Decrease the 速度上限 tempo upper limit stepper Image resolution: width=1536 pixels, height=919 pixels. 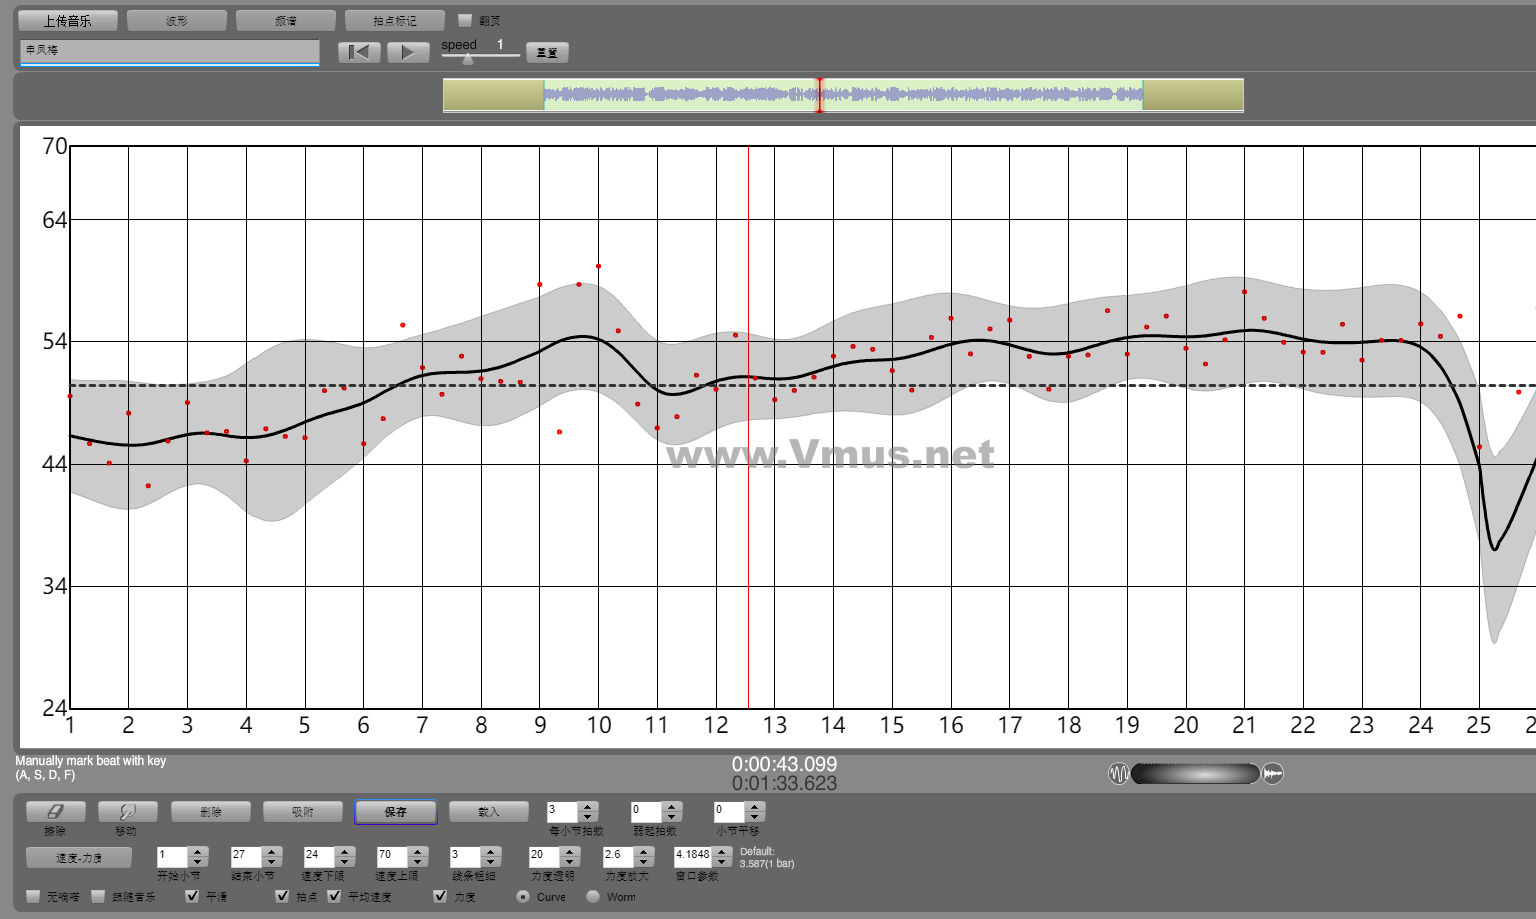tap(418, 862)
